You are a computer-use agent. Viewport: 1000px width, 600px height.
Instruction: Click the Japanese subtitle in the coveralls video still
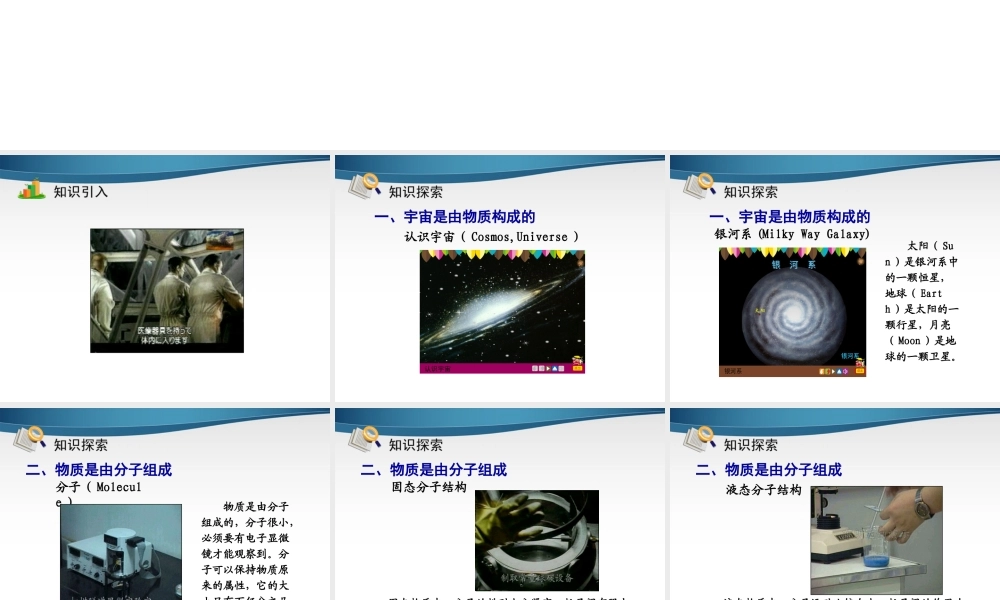point(165,335)
